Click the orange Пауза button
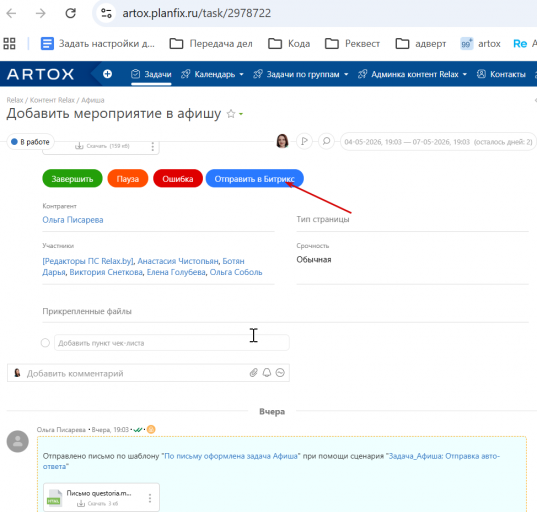This screenshot has width=537, height=512. coord(128,179)
